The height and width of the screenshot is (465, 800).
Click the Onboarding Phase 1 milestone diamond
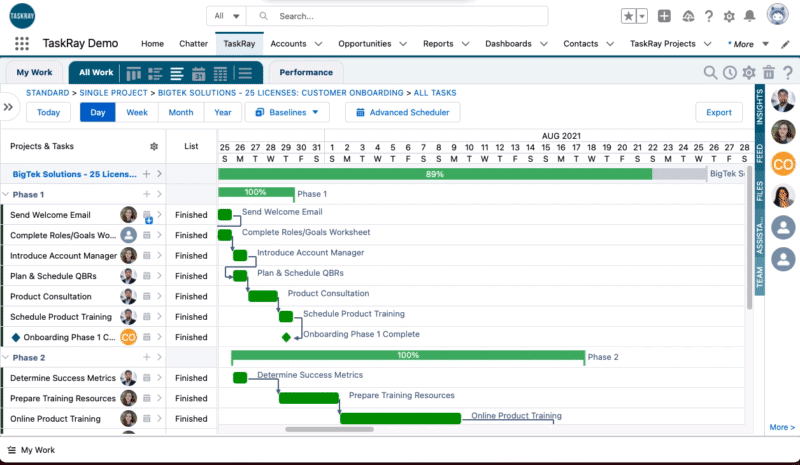point(286,337)
